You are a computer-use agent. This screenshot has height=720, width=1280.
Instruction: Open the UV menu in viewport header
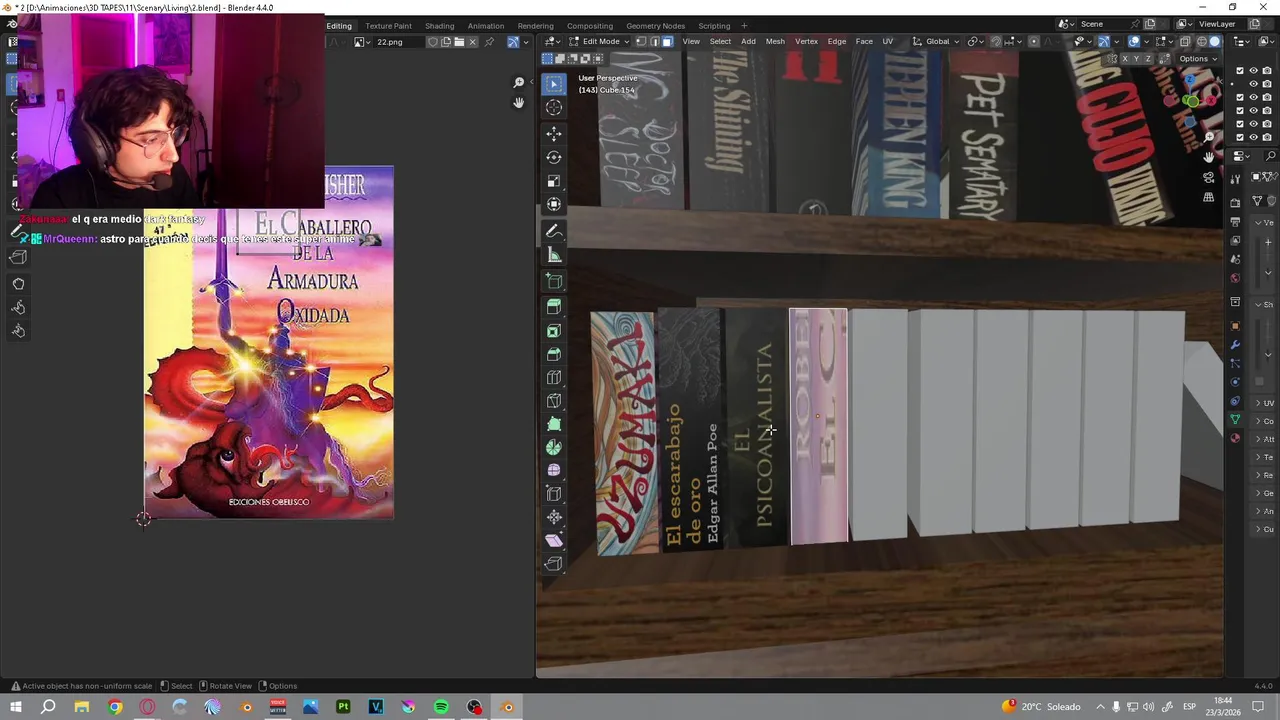click(887, 41)
